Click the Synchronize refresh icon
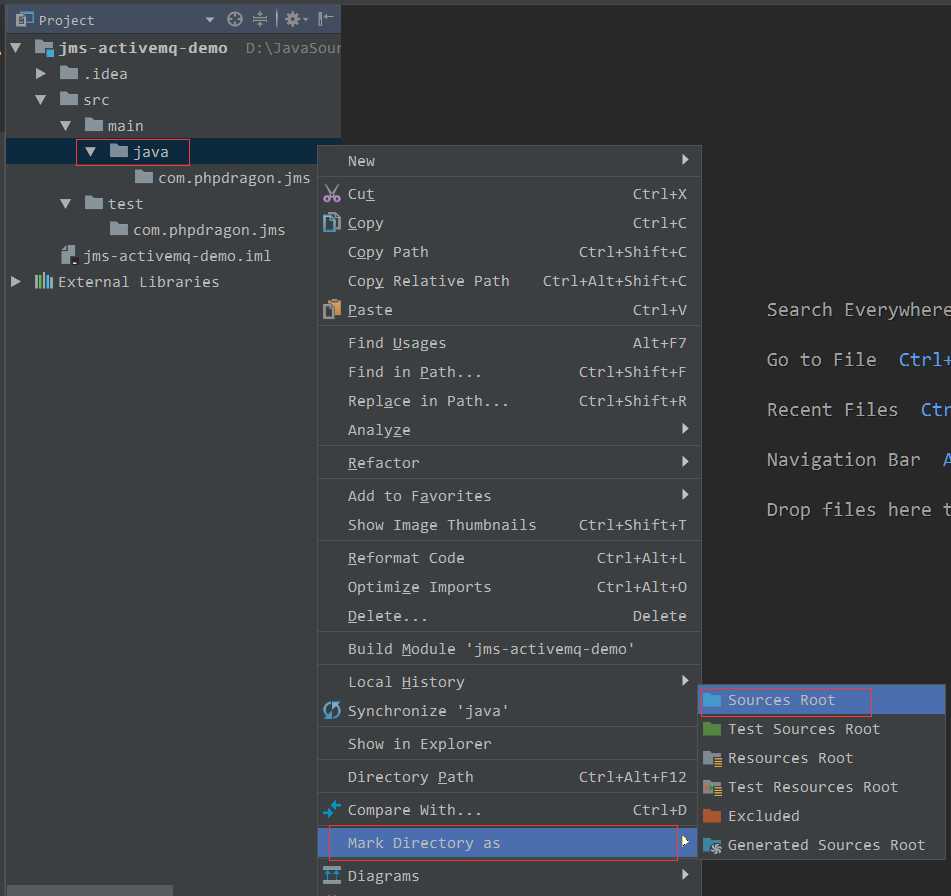 coord(332,710)
